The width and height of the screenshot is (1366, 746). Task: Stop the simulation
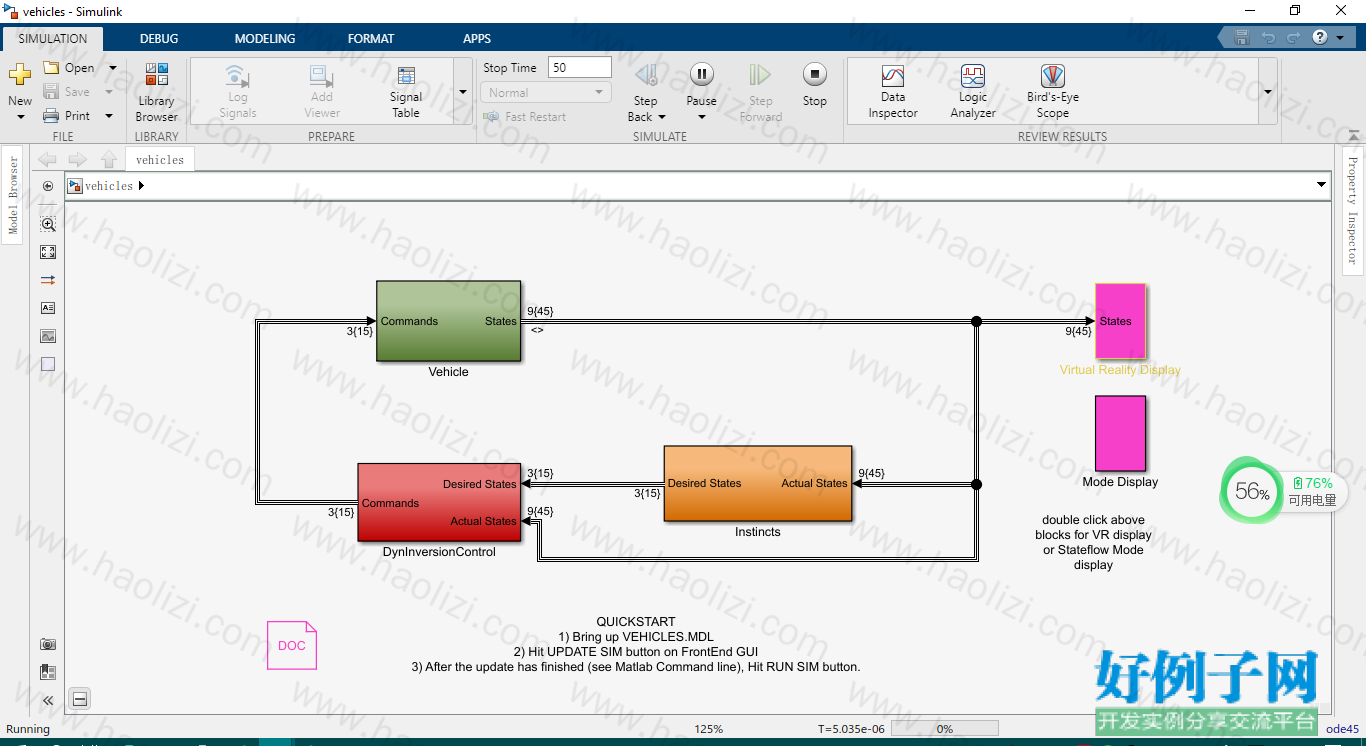click(x=815, y=74)
